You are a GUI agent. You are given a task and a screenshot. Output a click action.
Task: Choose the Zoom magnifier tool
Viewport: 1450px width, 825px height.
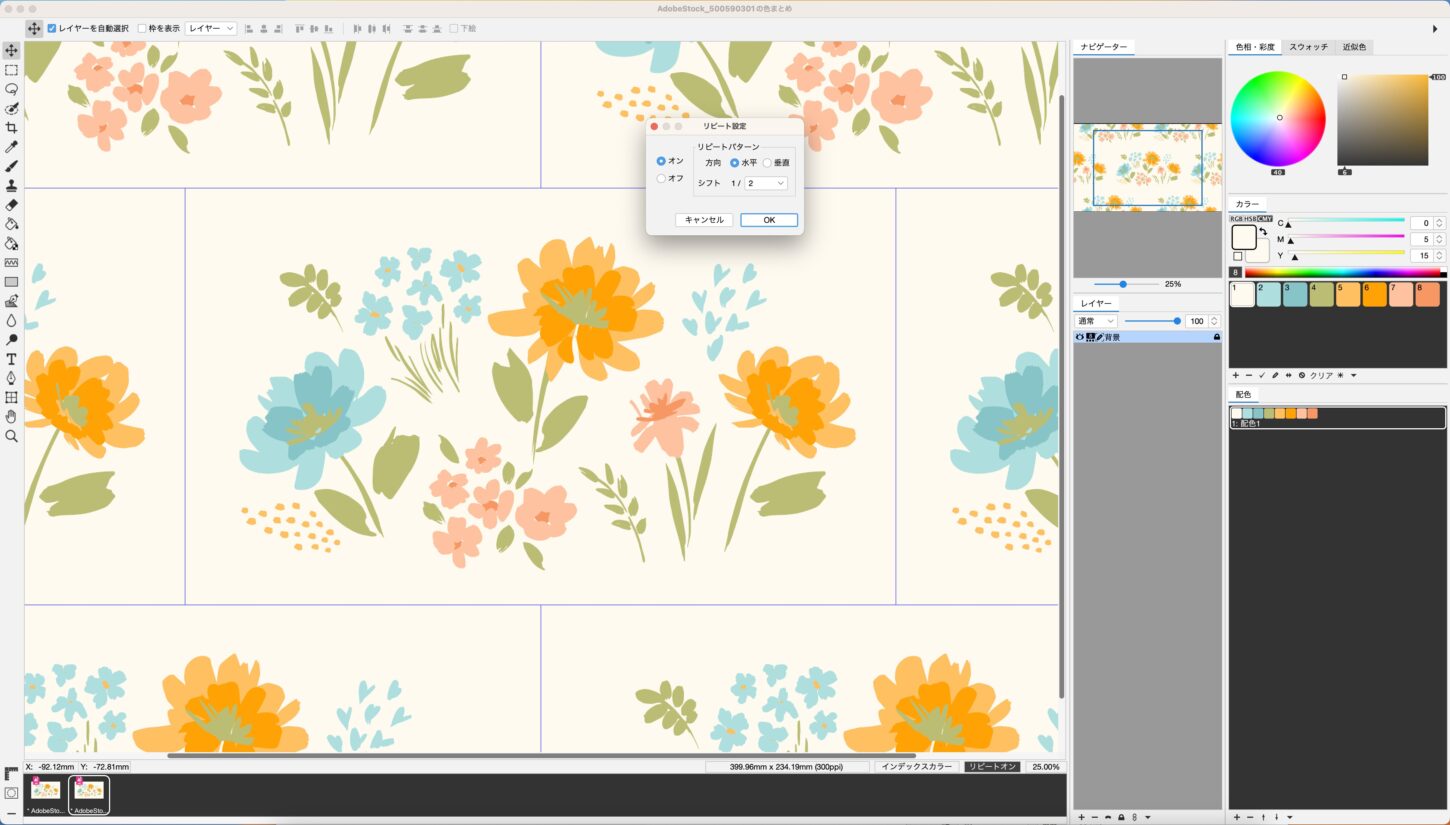pos(11,436)
